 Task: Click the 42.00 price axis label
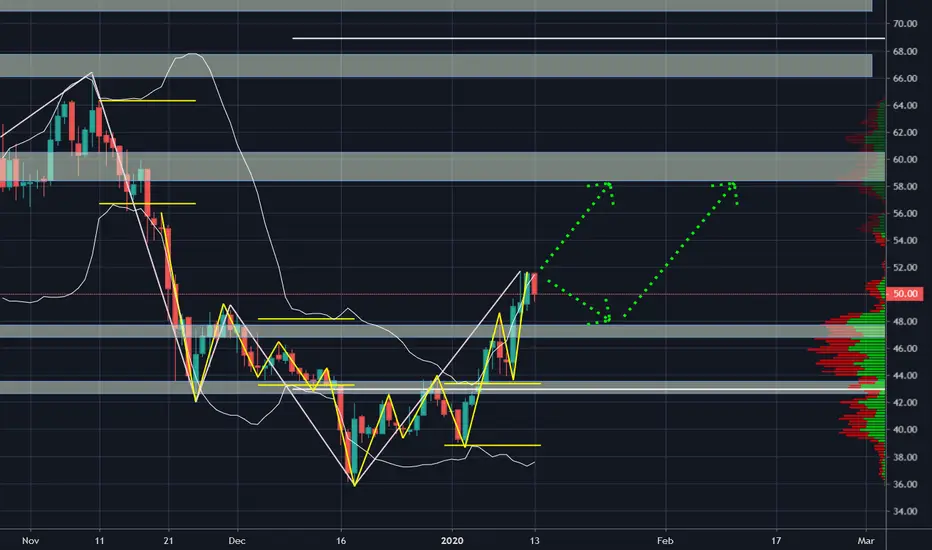pos(905,403)
